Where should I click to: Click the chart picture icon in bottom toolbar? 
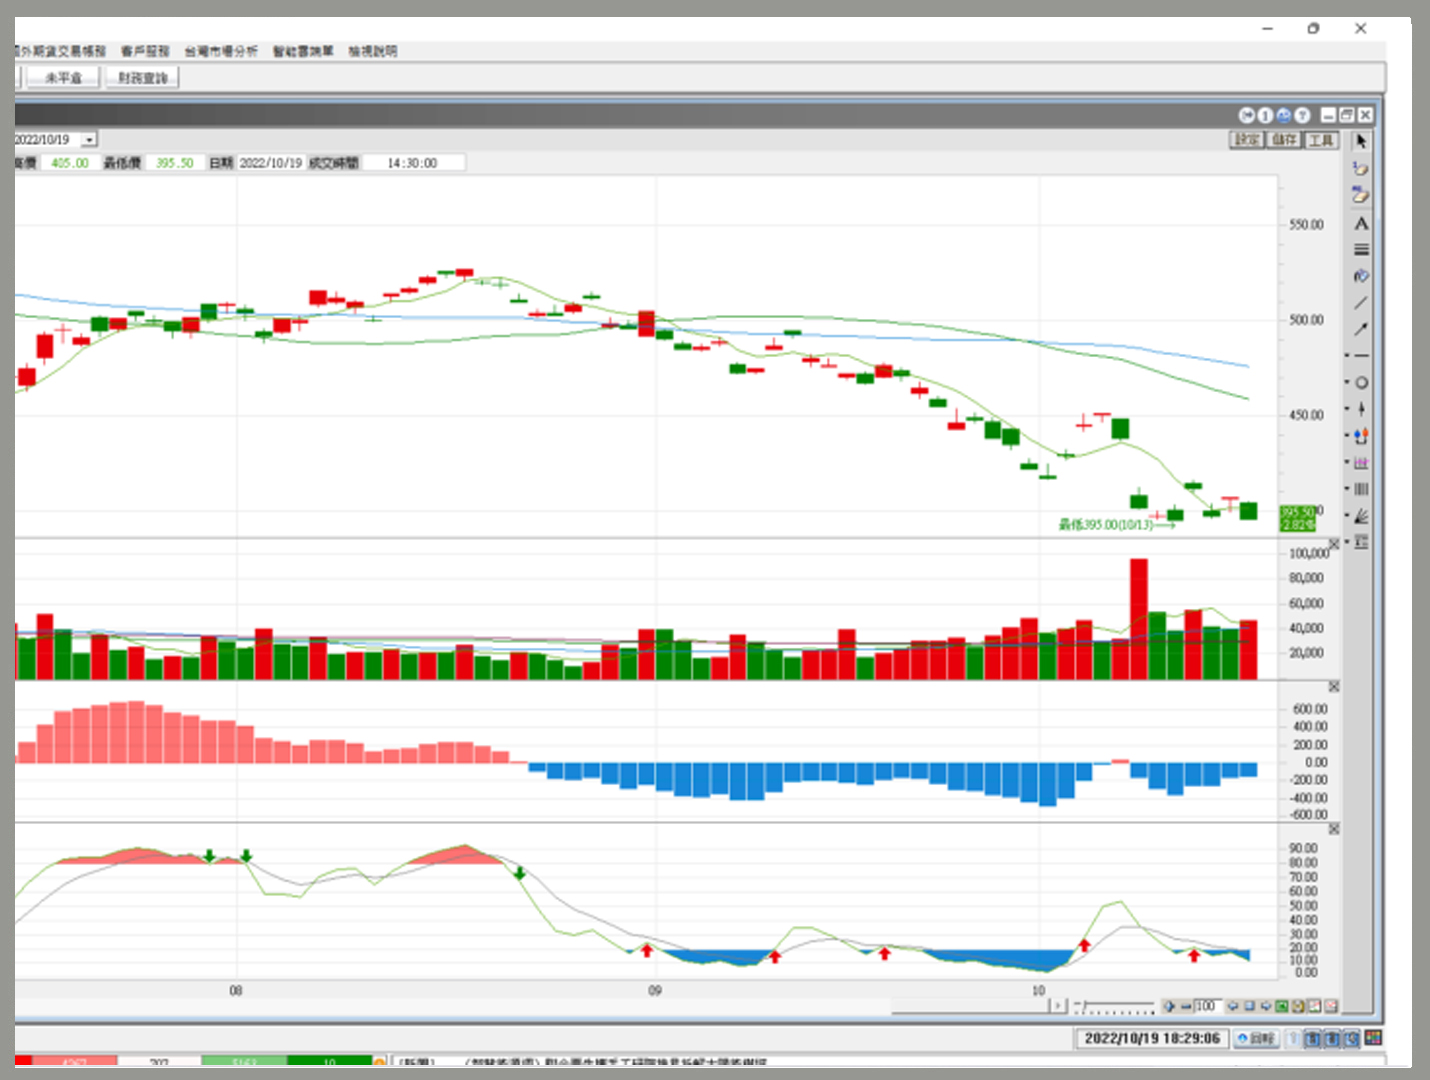coord(1315,1006)
